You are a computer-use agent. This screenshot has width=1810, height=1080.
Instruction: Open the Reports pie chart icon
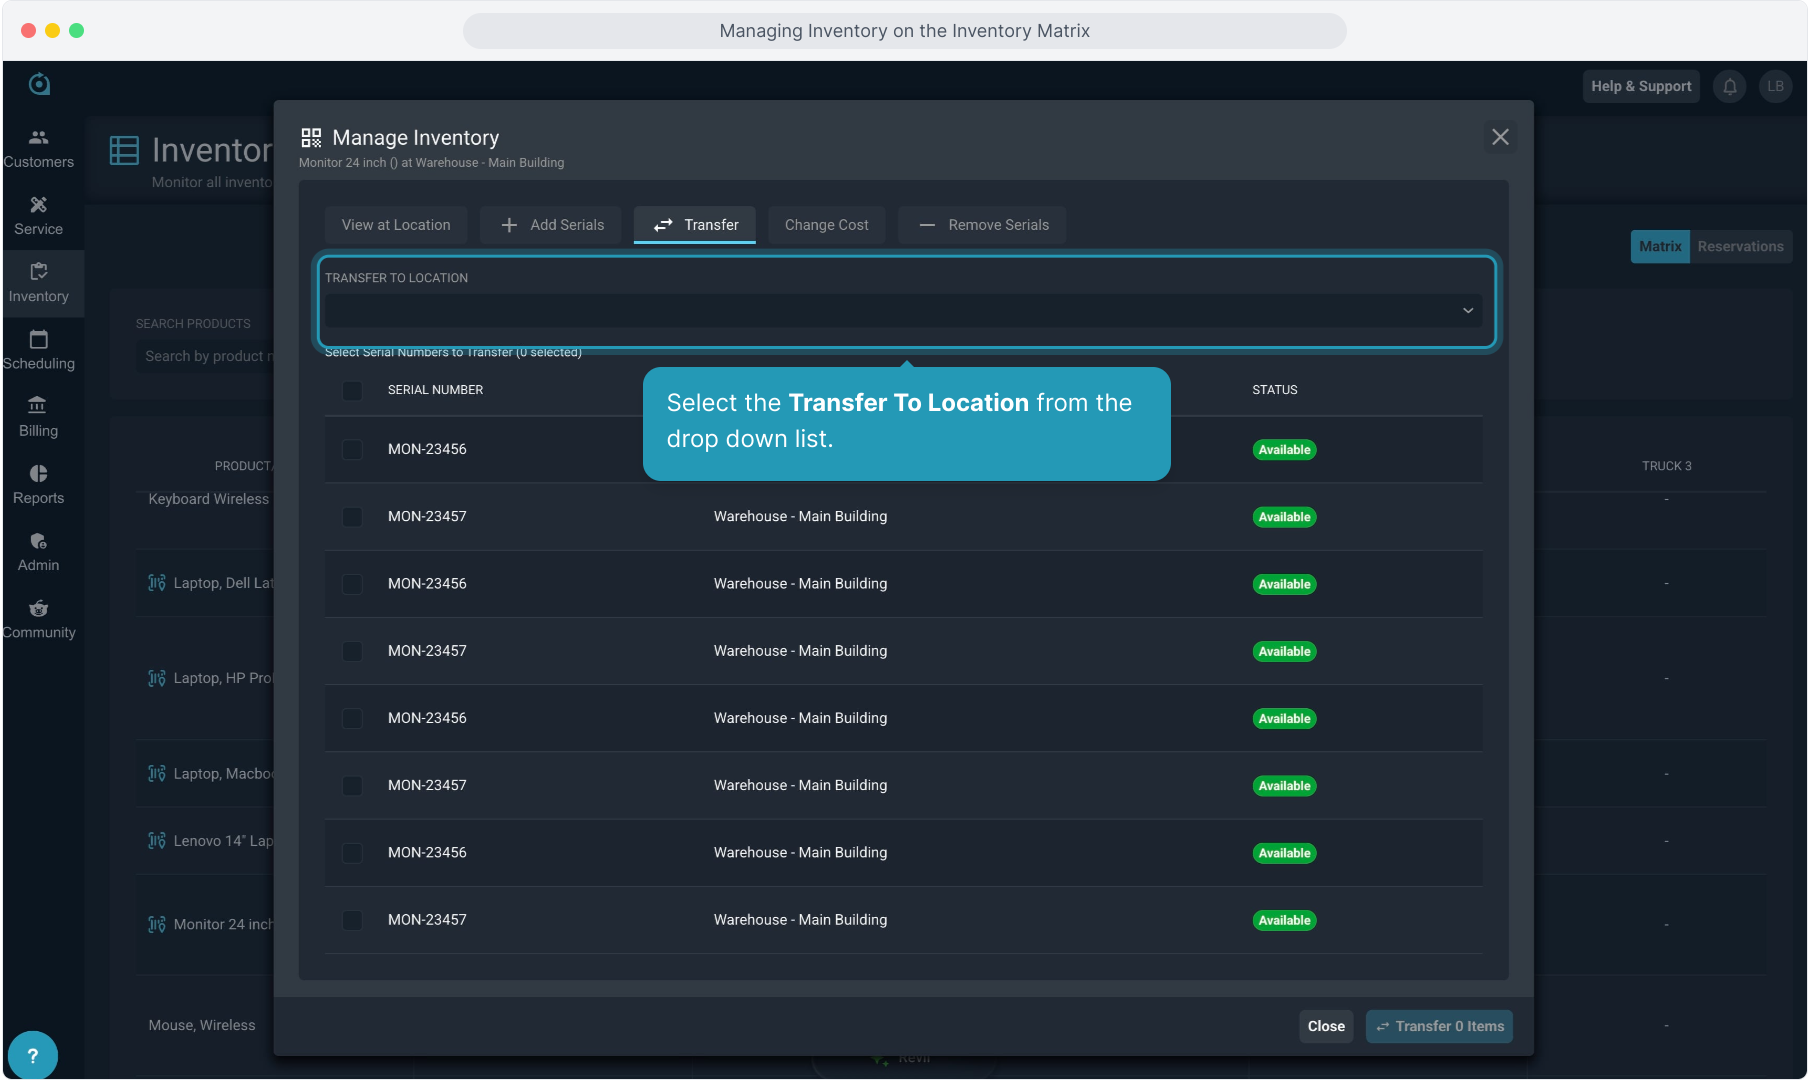click(38, 474)
